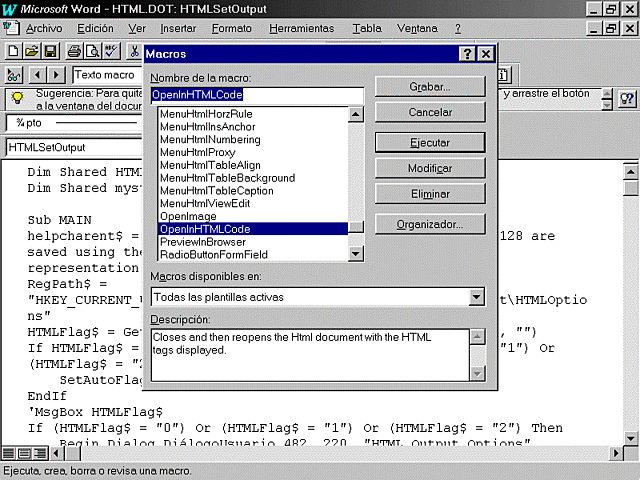Click the HTMLSetOutput macro name box

click(x=74, y=147)
